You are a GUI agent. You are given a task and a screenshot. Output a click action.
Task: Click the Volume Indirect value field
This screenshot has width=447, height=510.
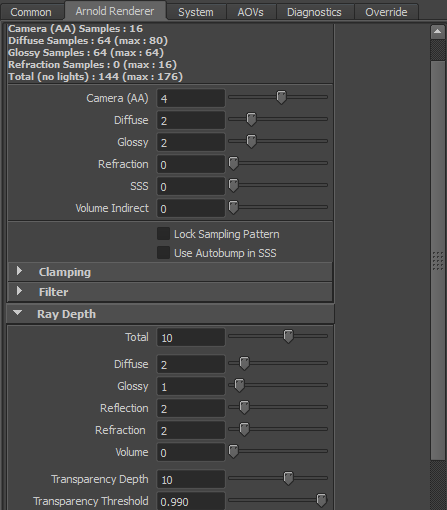coord(191,208)
